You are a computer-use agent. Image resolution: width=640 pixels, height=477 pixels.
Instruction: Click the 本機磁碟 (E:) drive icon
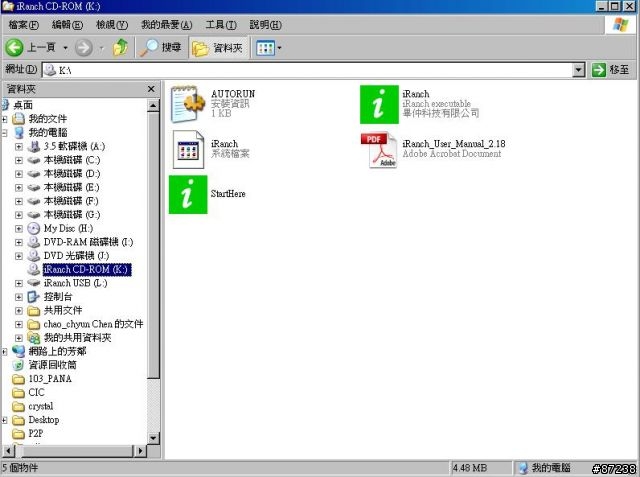[x=33, y=188]
